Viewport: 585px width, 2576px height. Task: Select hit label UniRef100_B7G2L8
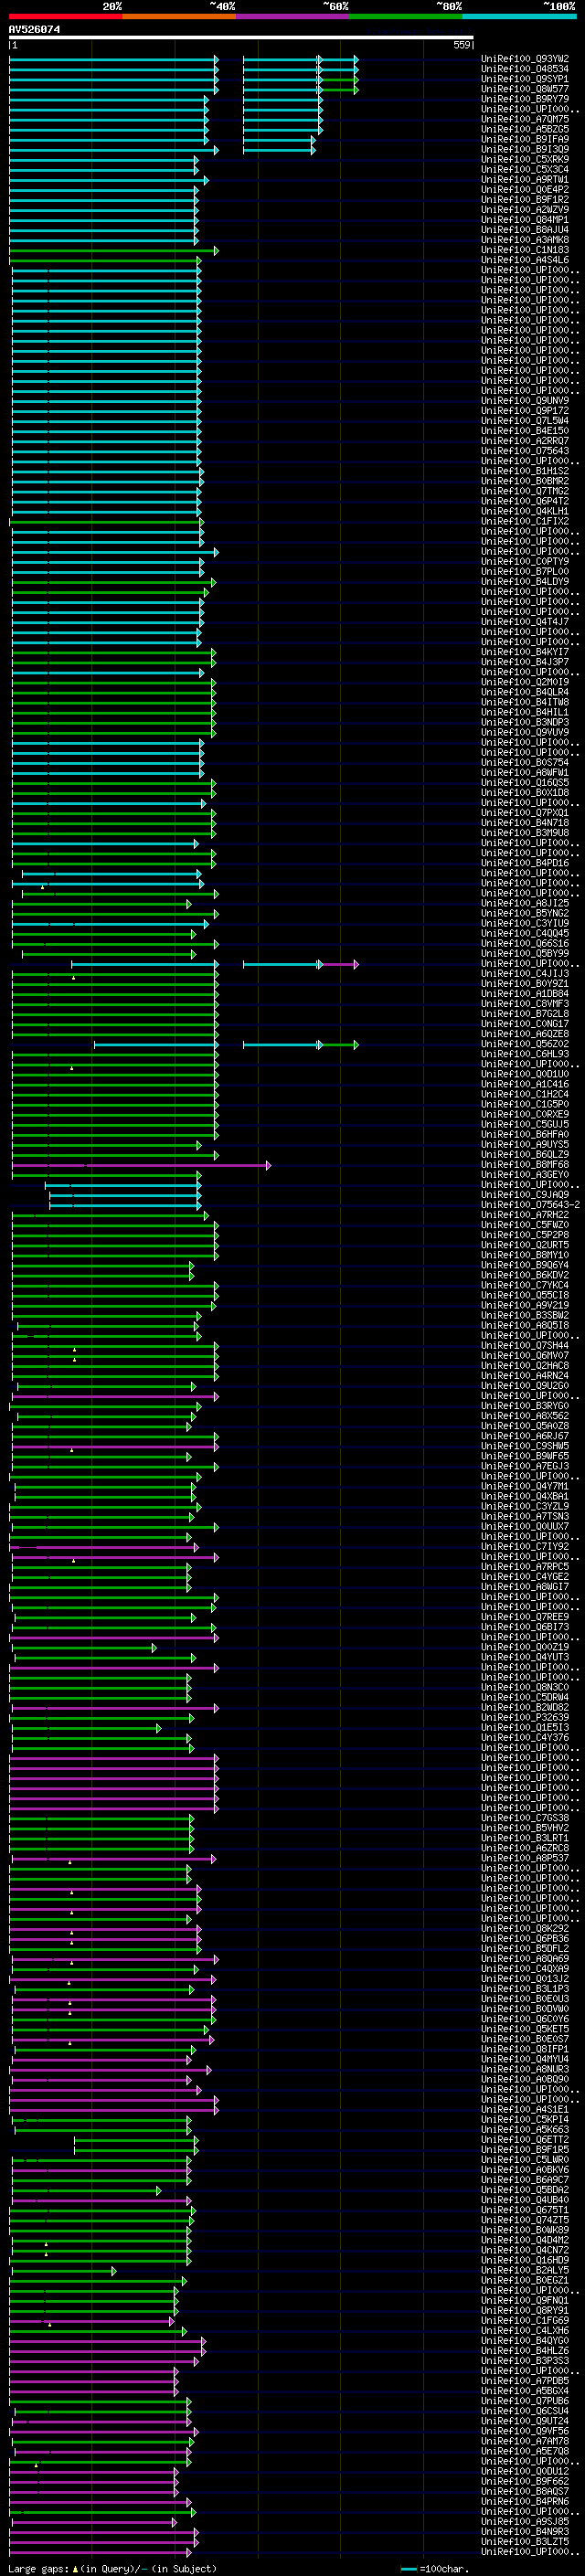click(x=525, y=1014)
